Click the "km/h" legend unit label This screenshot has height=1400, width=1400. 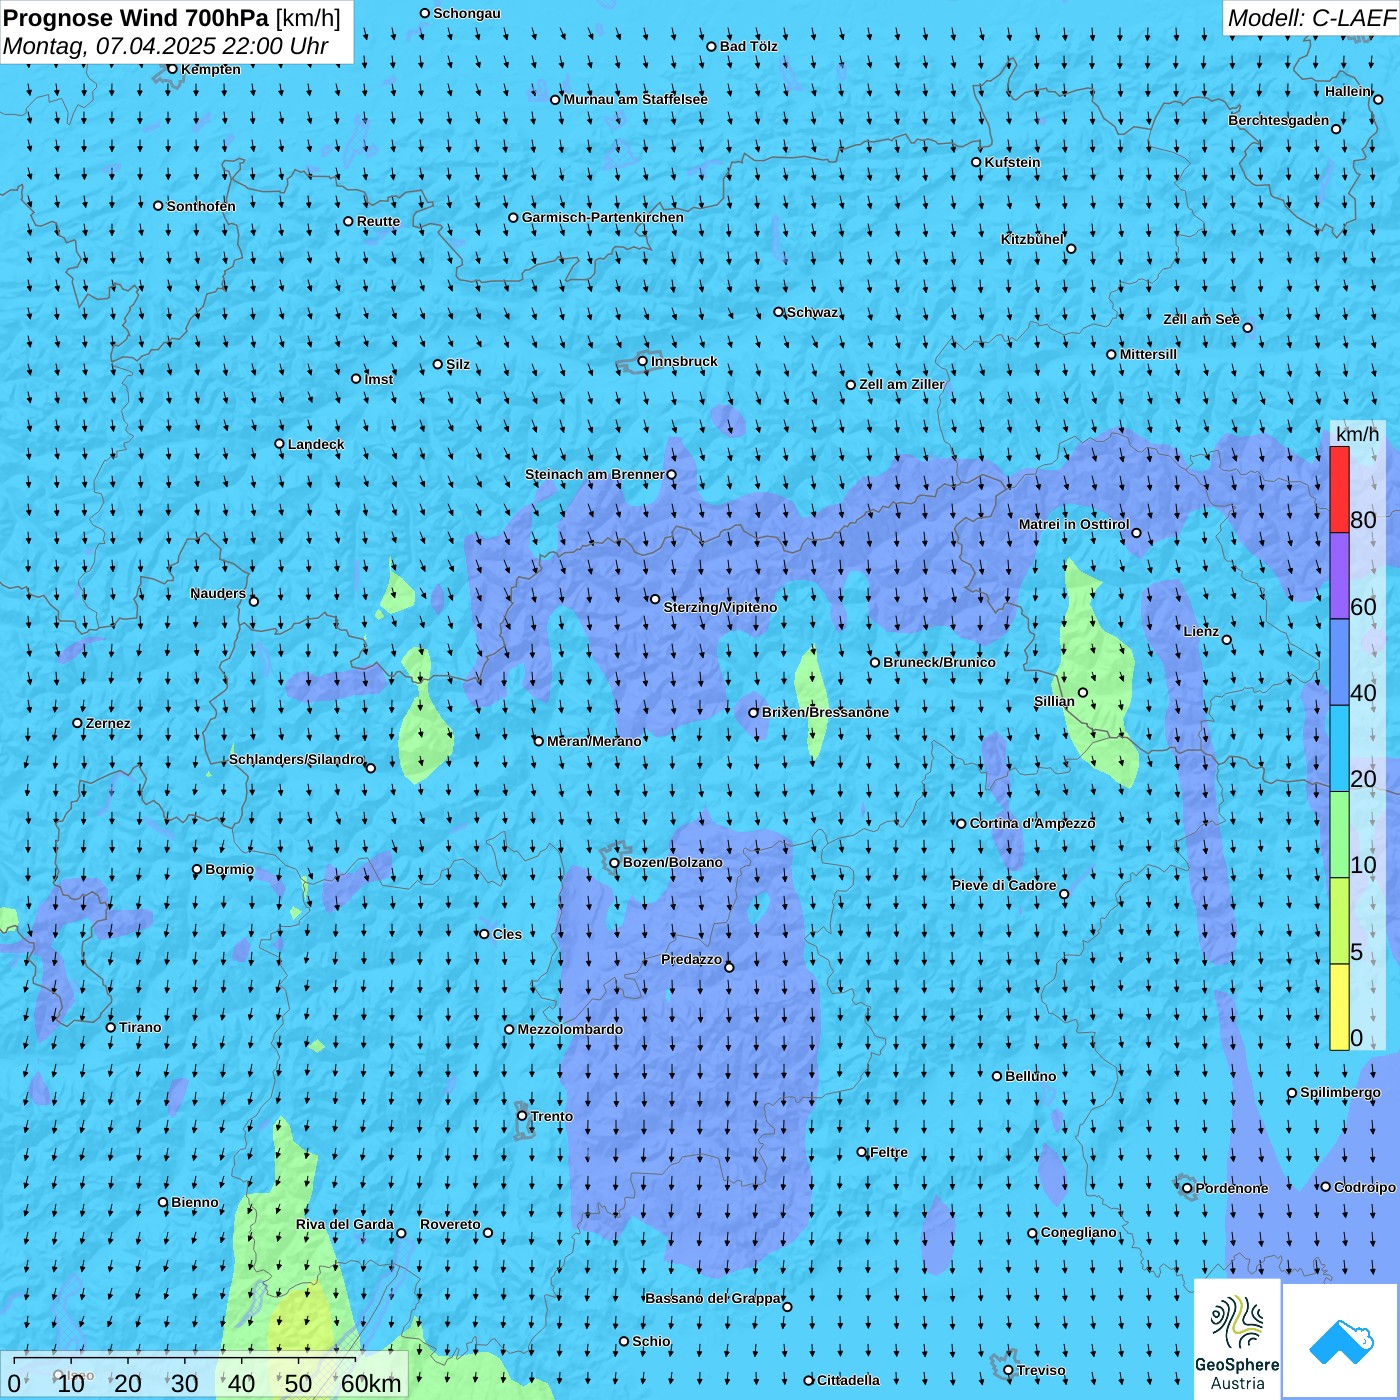click(1357, 434)
